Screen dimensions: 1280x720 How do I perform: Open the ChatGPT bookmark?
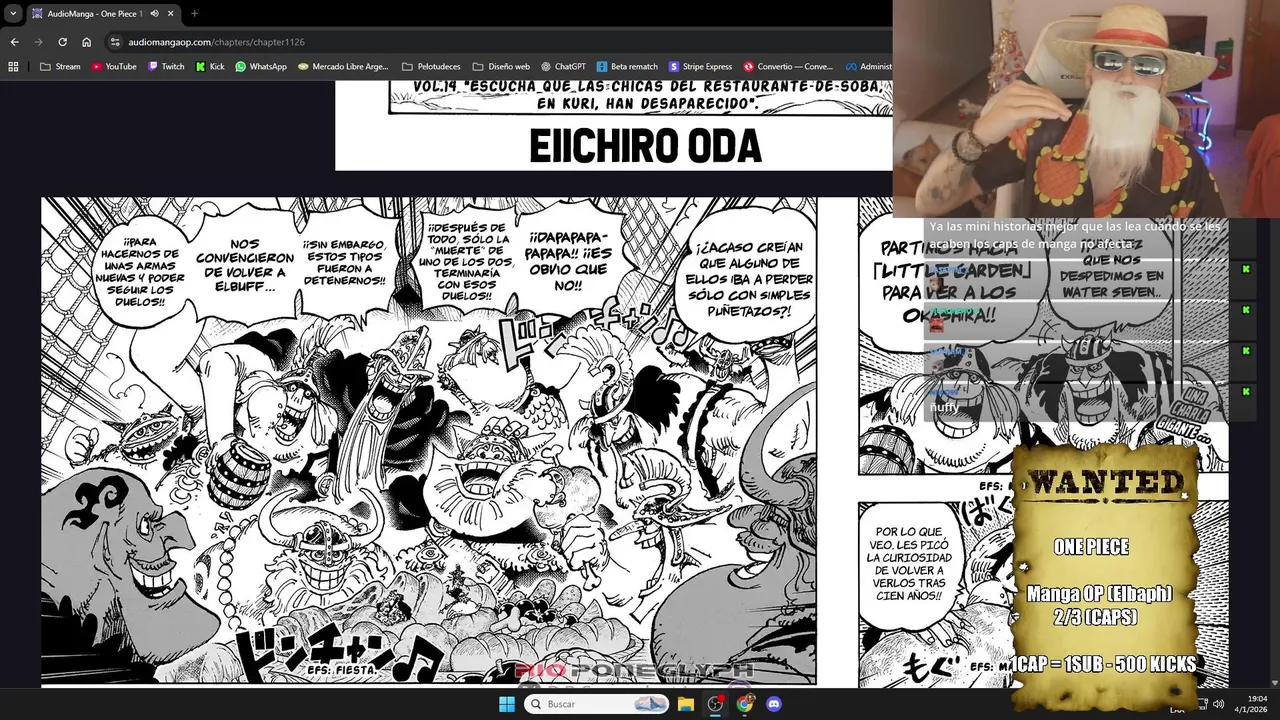point(563,67)
